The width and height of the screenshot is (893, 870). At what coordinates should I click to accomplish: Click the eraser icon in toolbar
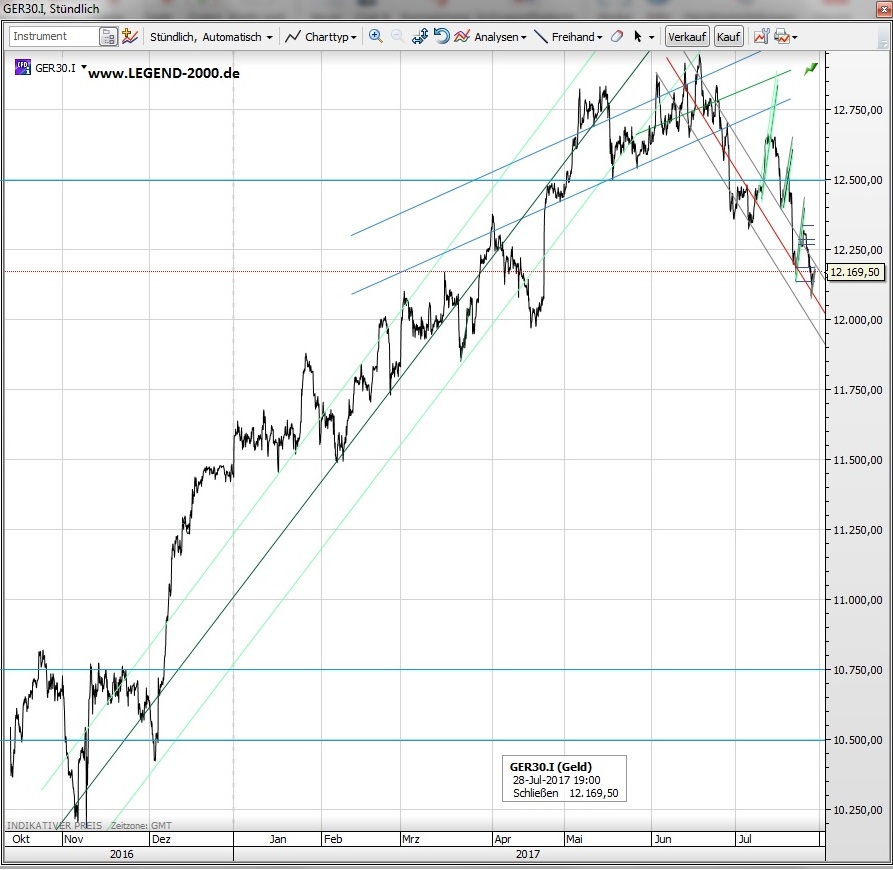coord(616,36)
